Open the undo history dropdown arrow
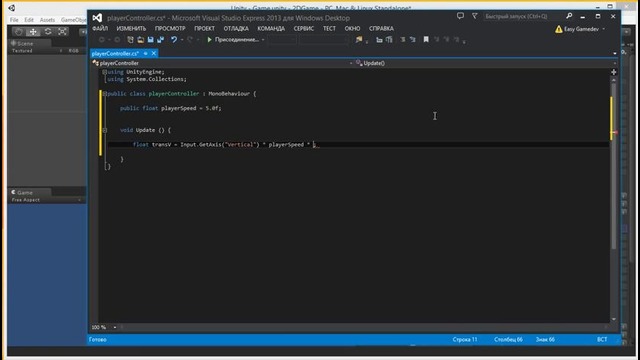The width and height of the screenshot is (640, 360). (x=182, y=40)
